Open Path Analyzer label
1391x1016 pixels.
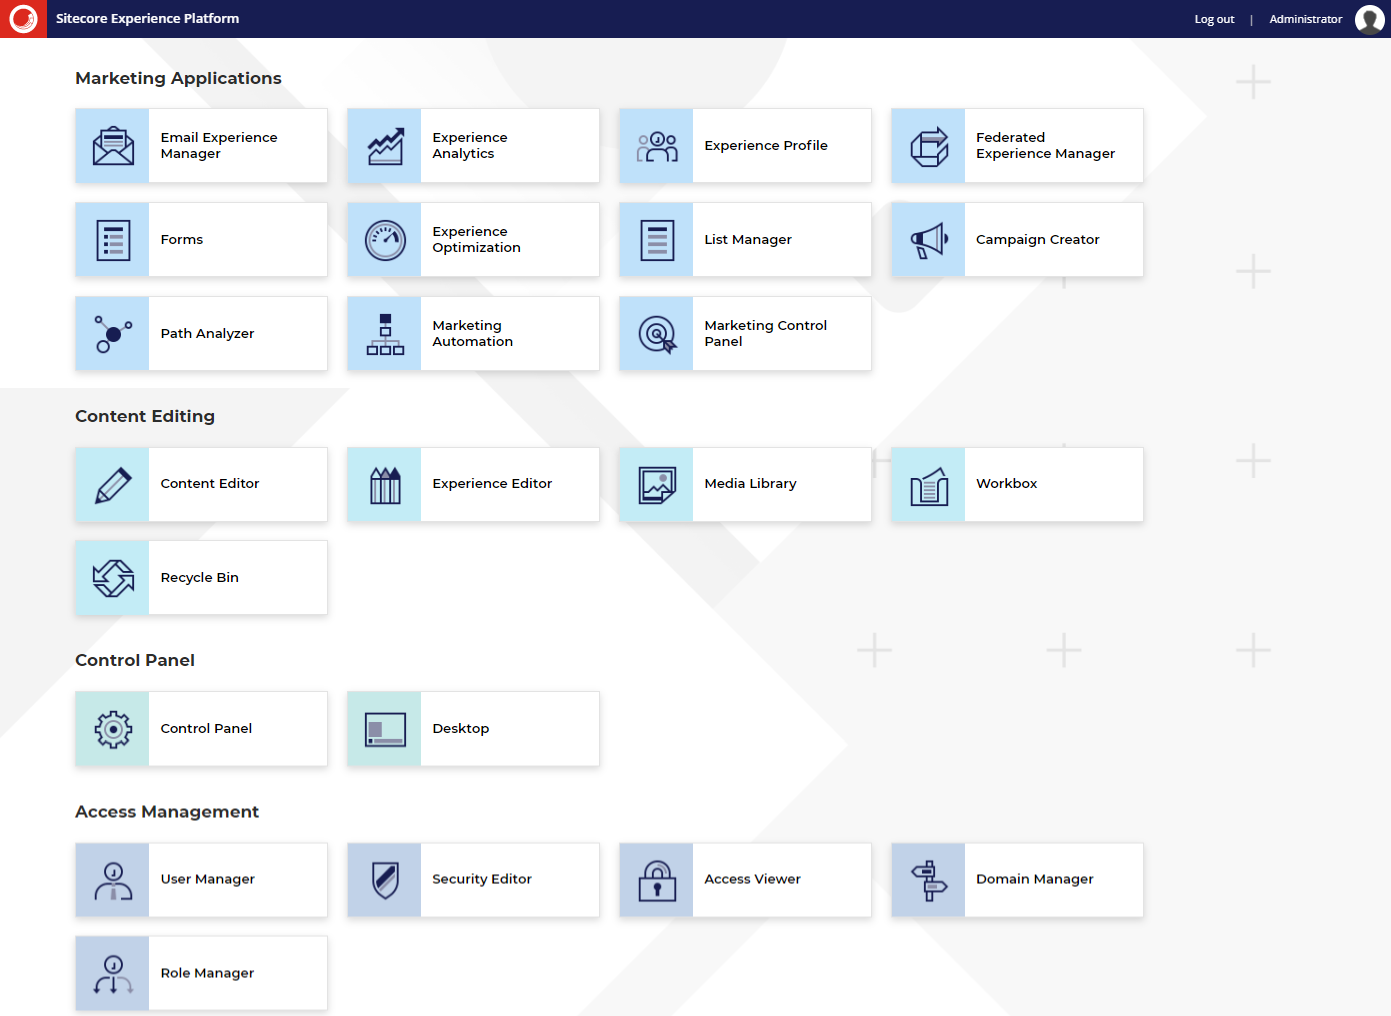tap(207, 334)
